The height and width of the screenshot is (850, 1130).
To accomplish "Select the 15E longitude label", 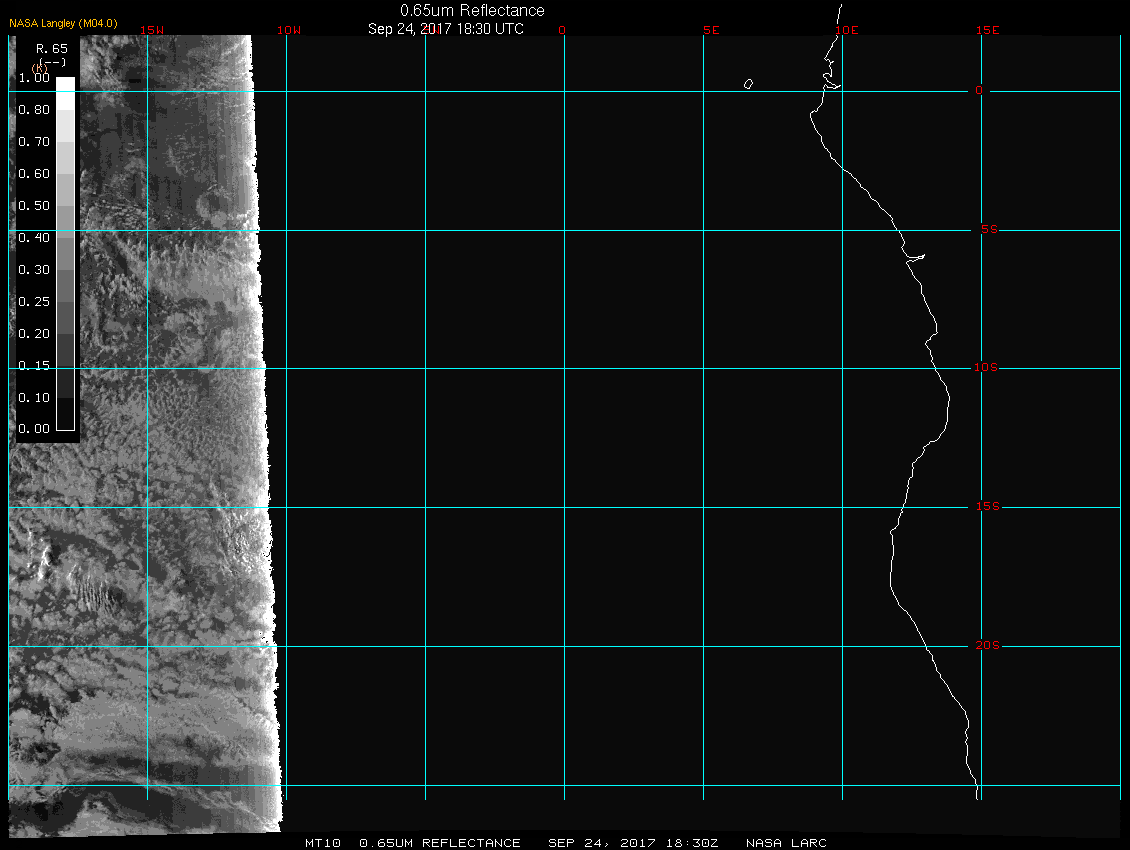I will tap(988, 30).
